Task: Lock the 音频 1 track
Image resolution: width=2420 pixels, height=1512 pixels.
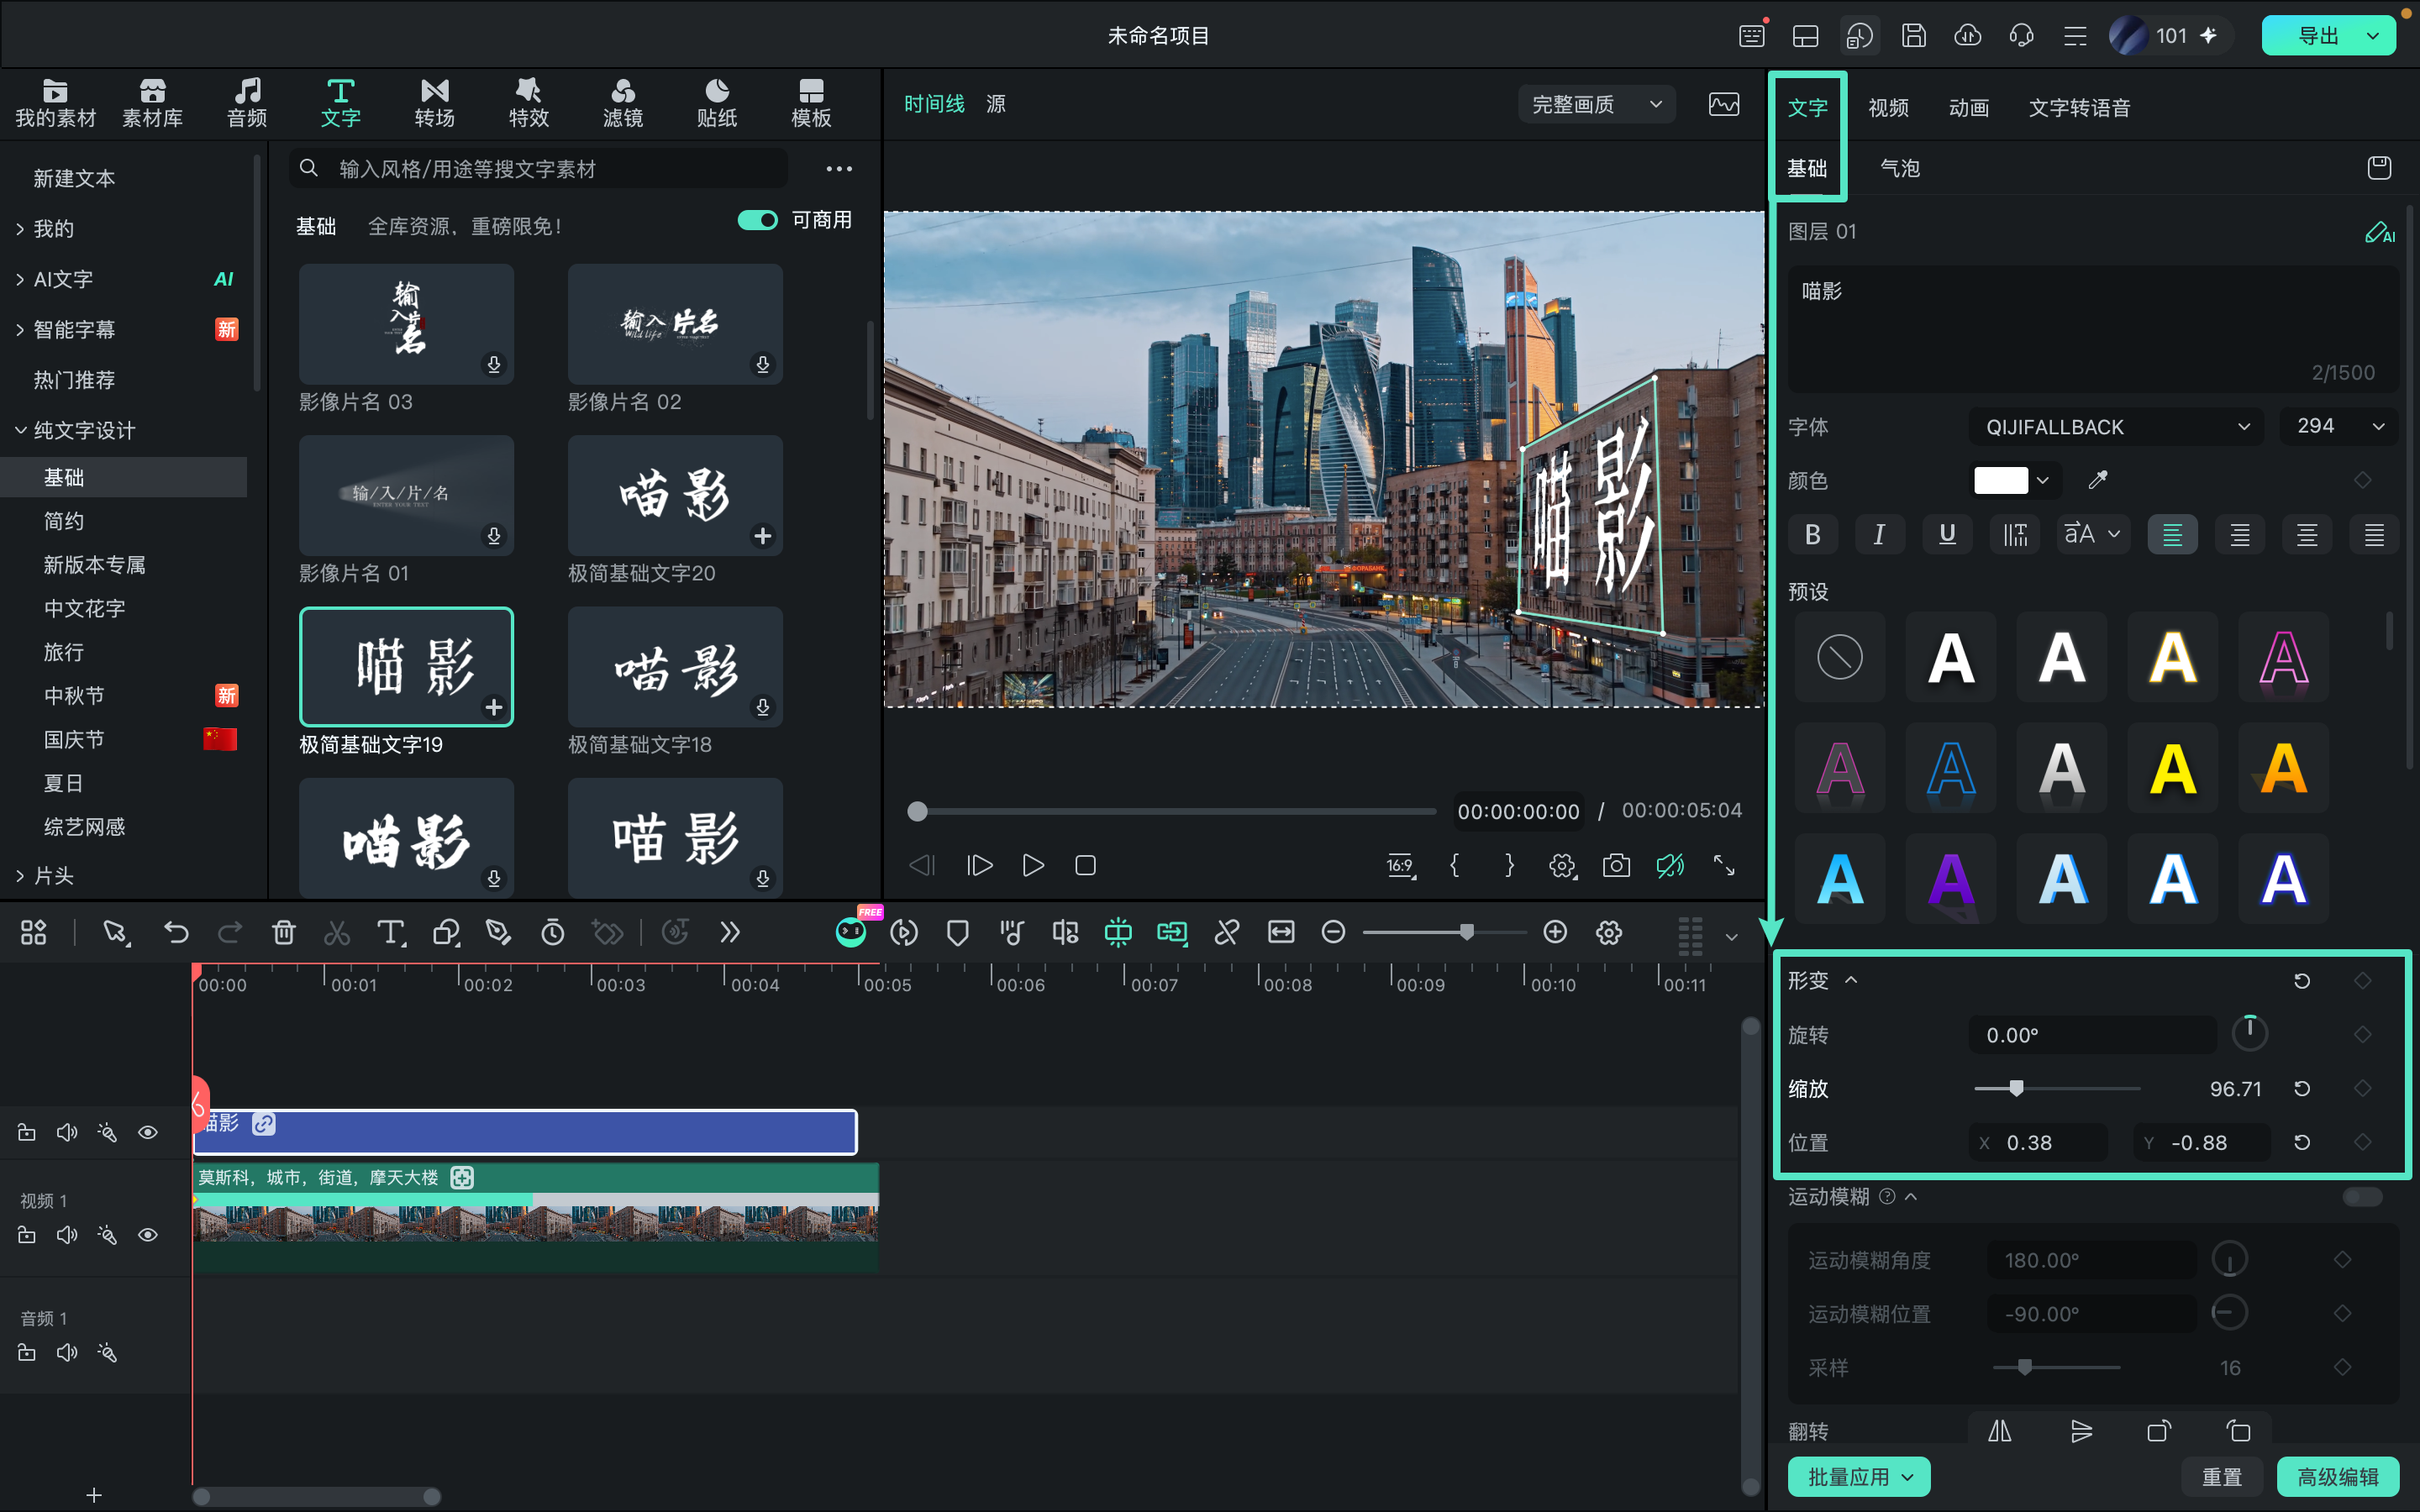Action: pyautogui.click(x=27, y=1353)
